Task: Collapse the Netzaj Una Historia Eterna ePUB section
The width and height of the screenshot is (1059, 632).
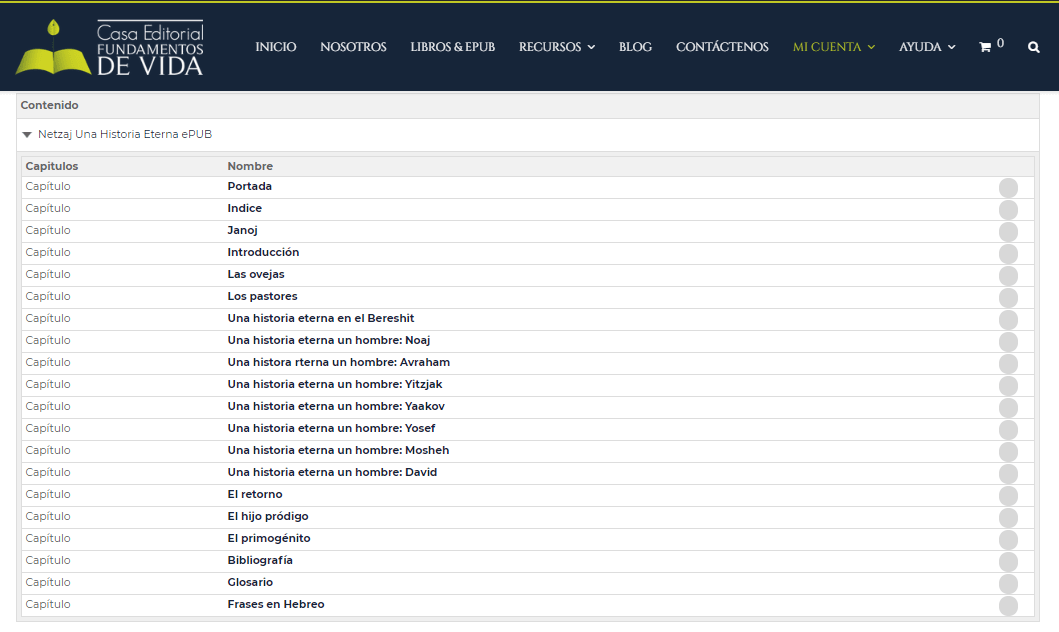Action: 27,134
